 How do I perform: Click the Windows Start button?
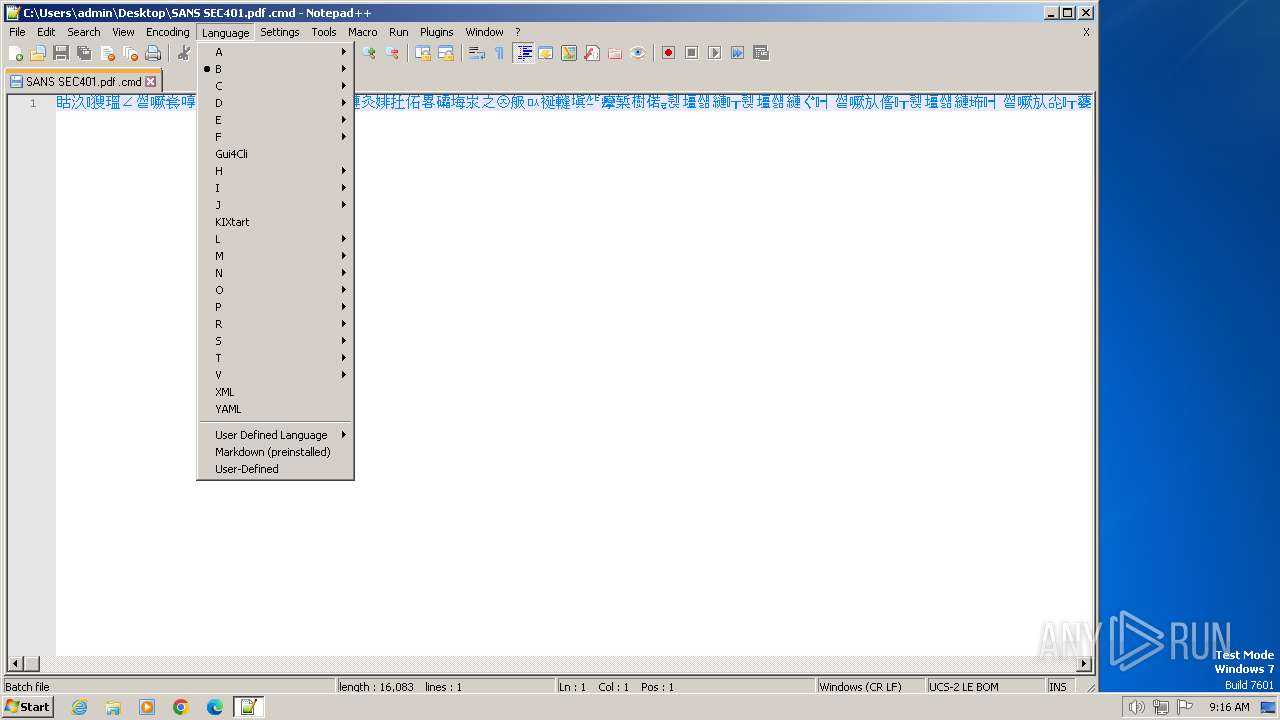(x=28, y=707)
